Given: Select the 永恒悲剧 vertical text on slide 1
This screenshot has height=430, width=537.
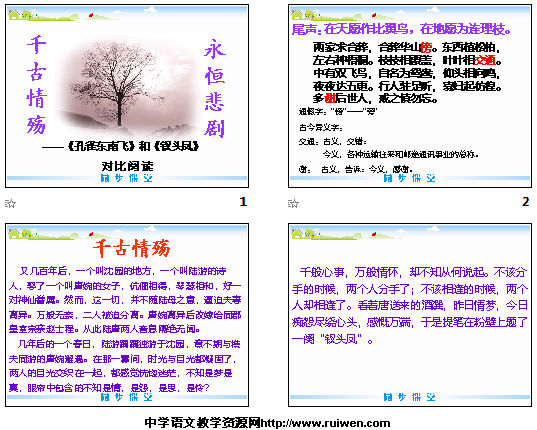Looking at the screenshot, I should (x=215, y=89).
